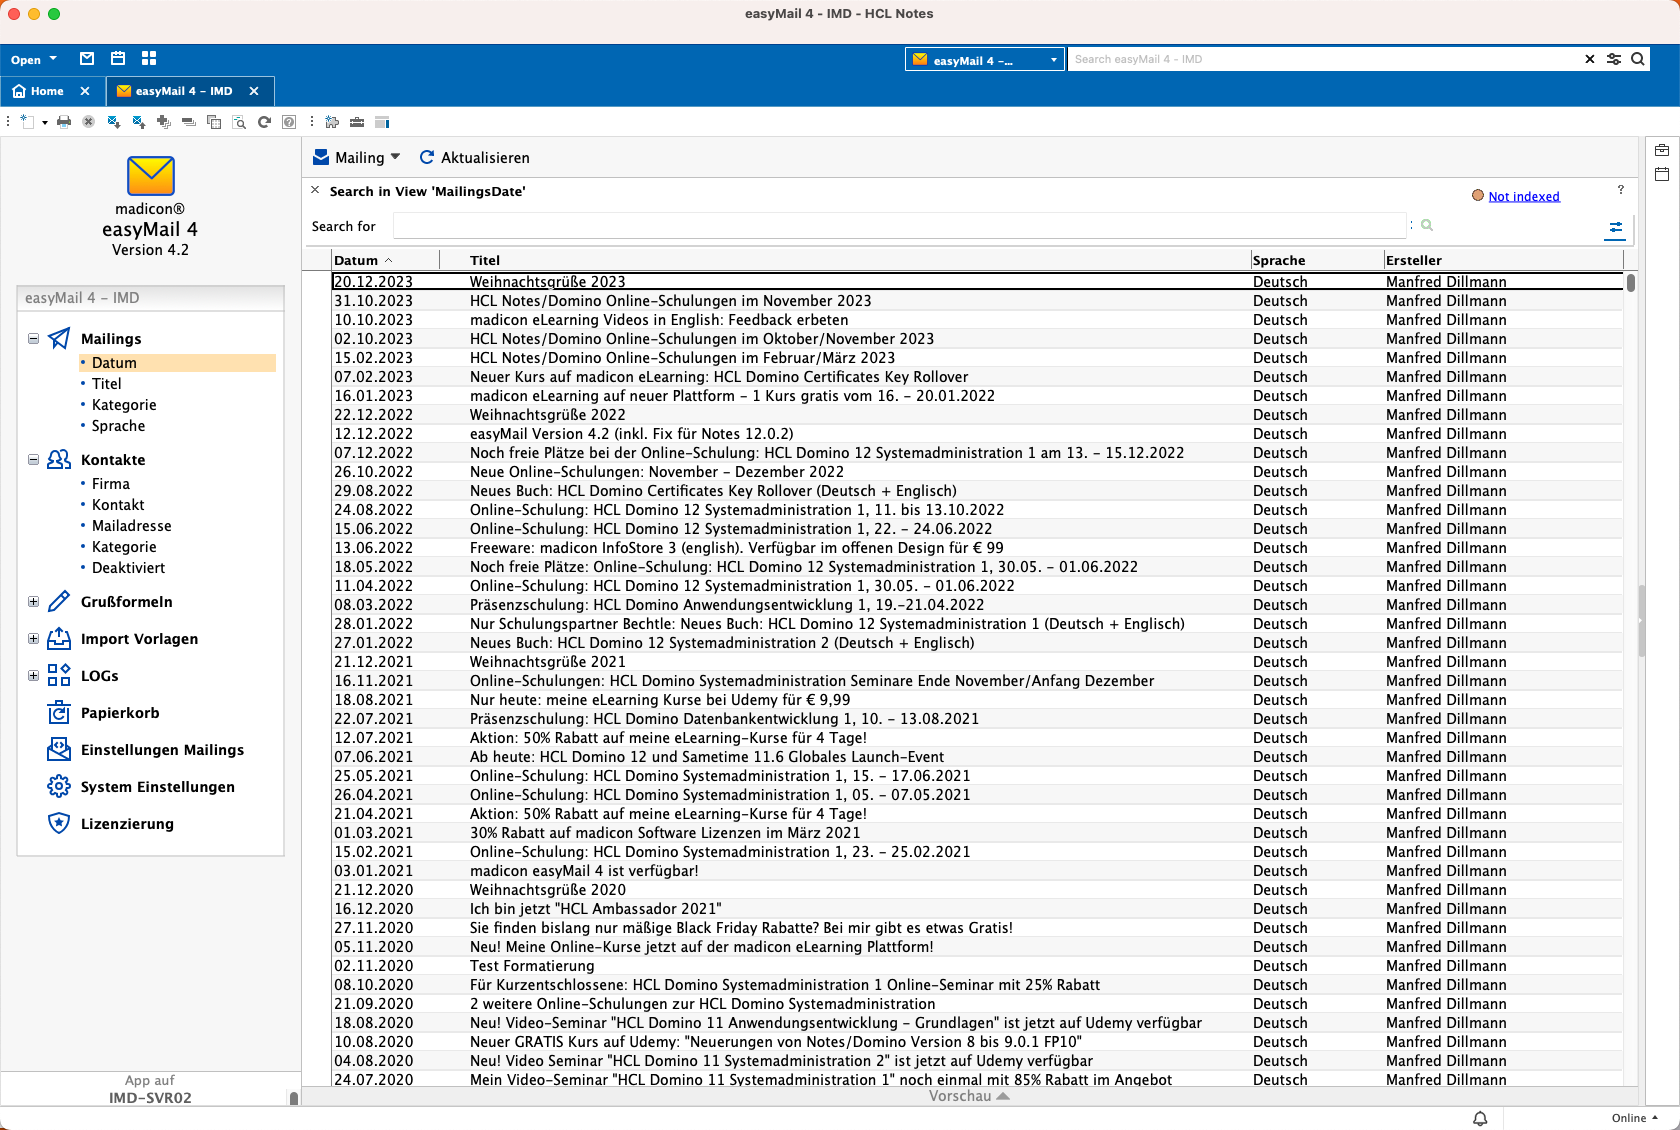Click the navigate-next-unread mail down icon
Screen dimensions: 1680x1130
[x=113, y=122]
